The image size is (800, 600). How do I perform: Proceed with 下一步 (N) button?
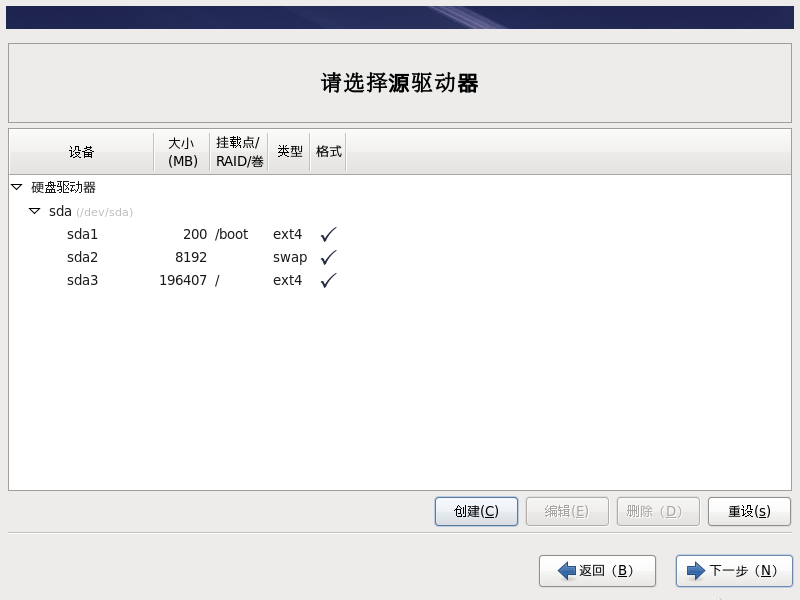734,570
